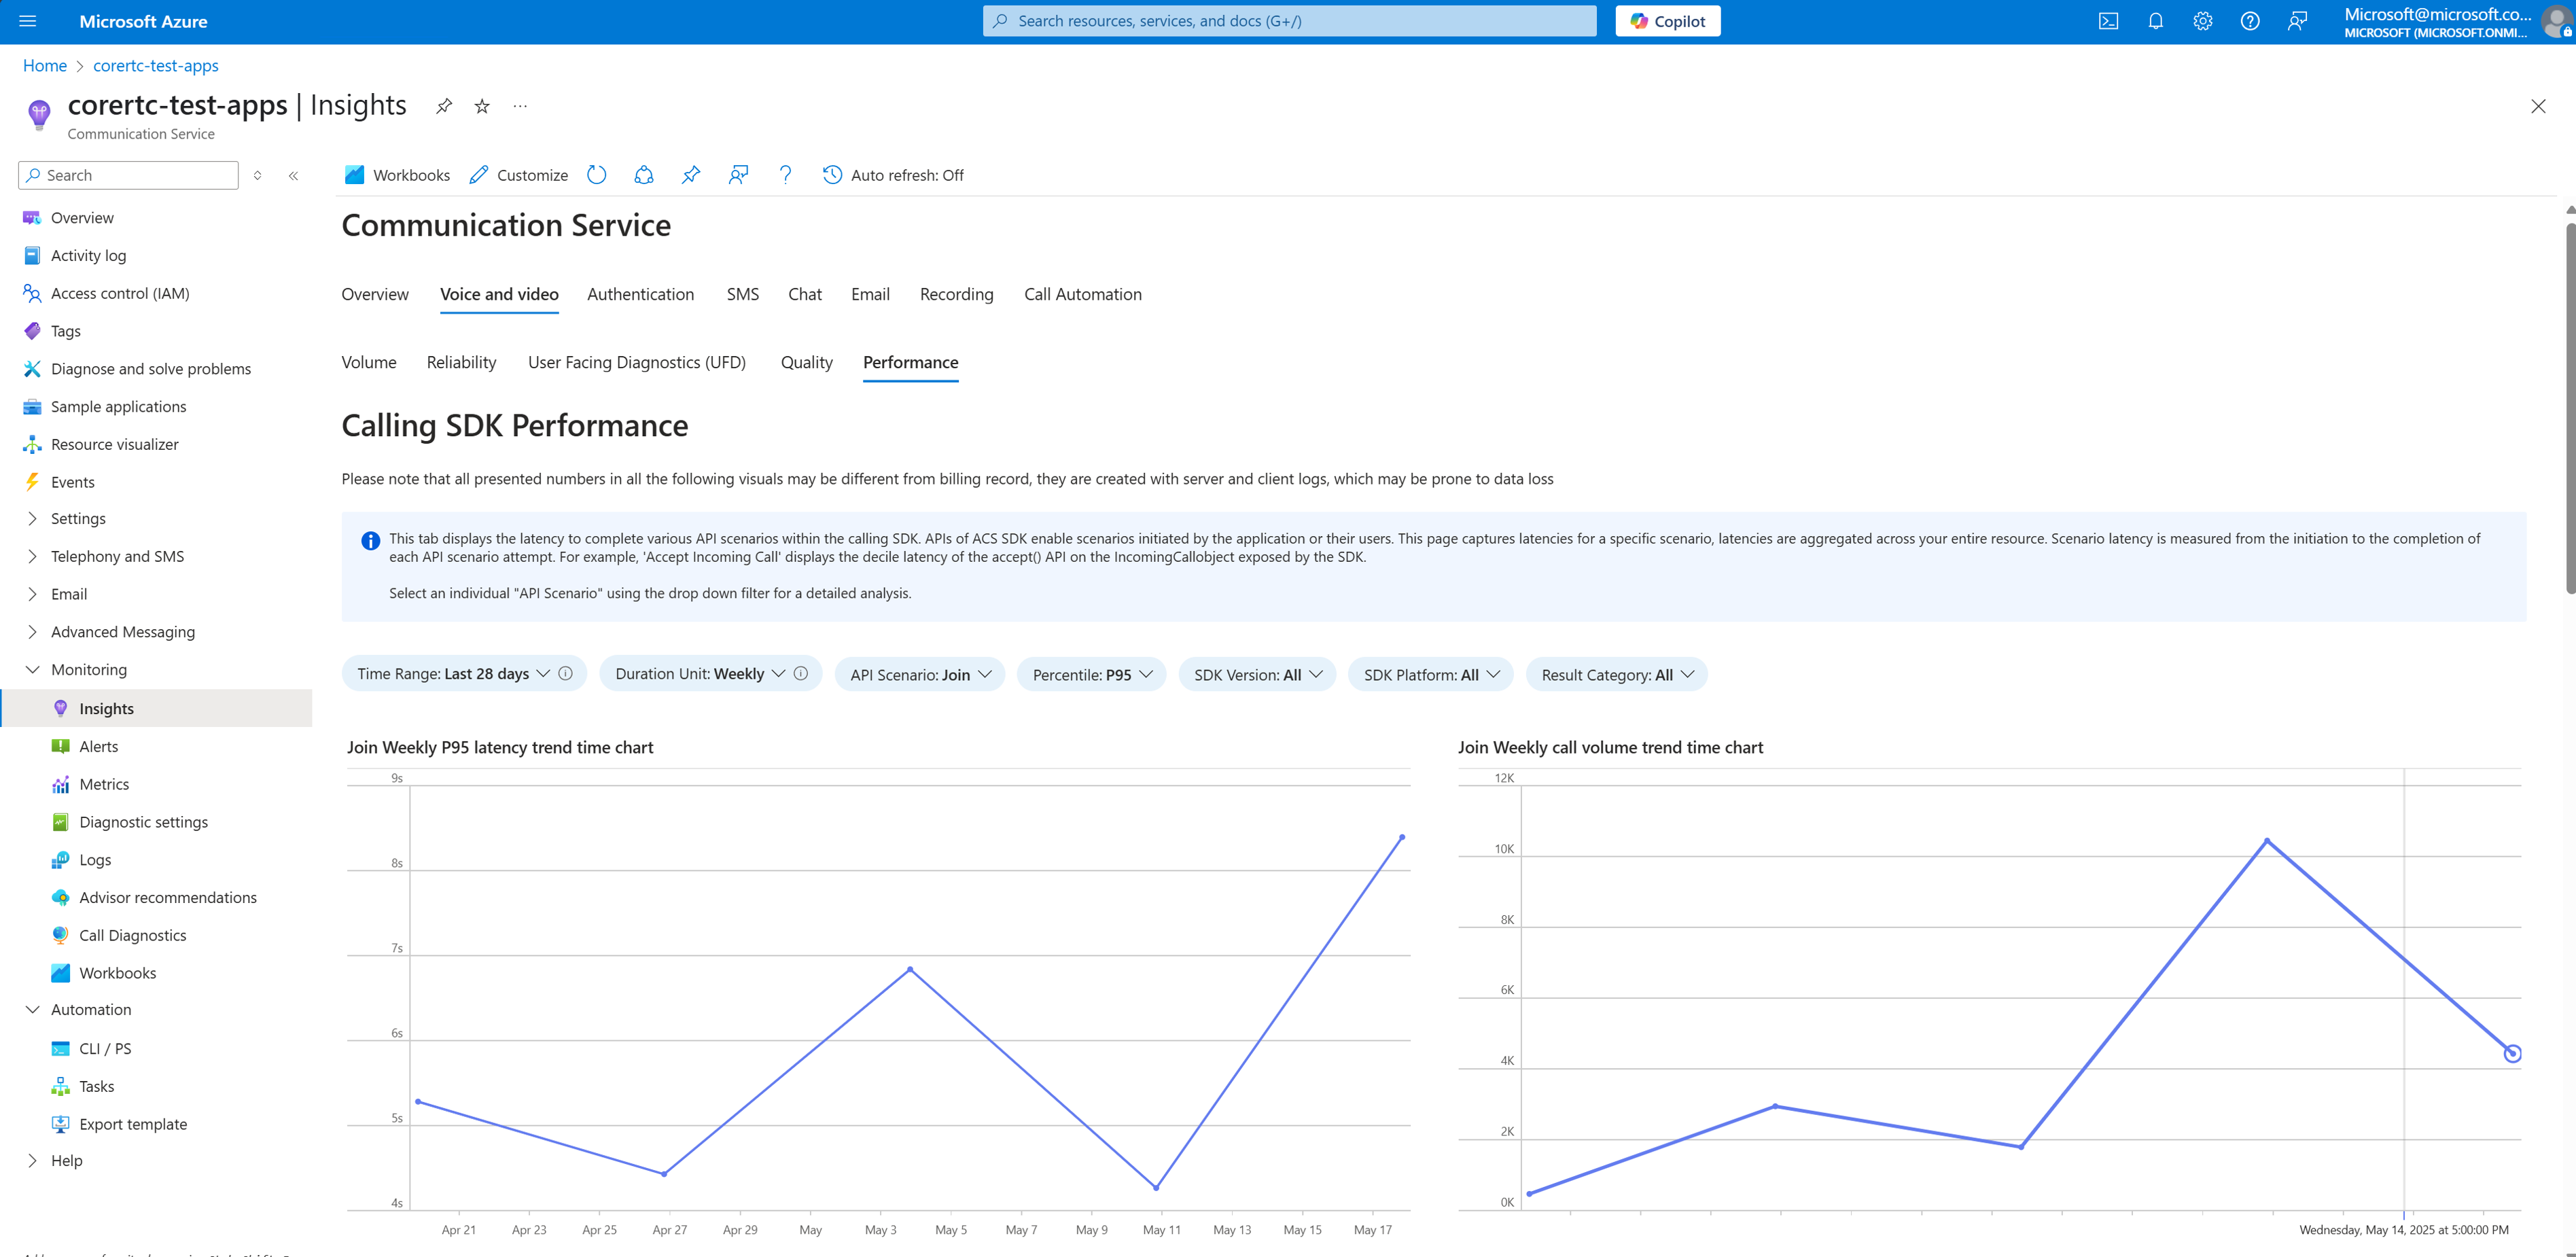Open portal settings gear
Image resolution: width=2576 pixels, height=1257 pixels.
coord(2203,21)
